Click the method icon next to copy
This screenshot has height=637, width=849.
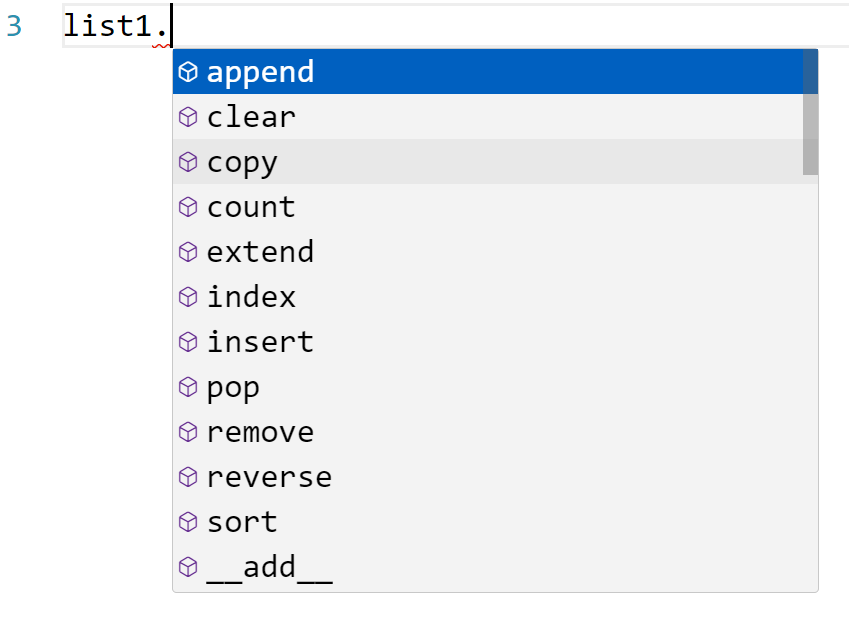click(x=188, y=162)
